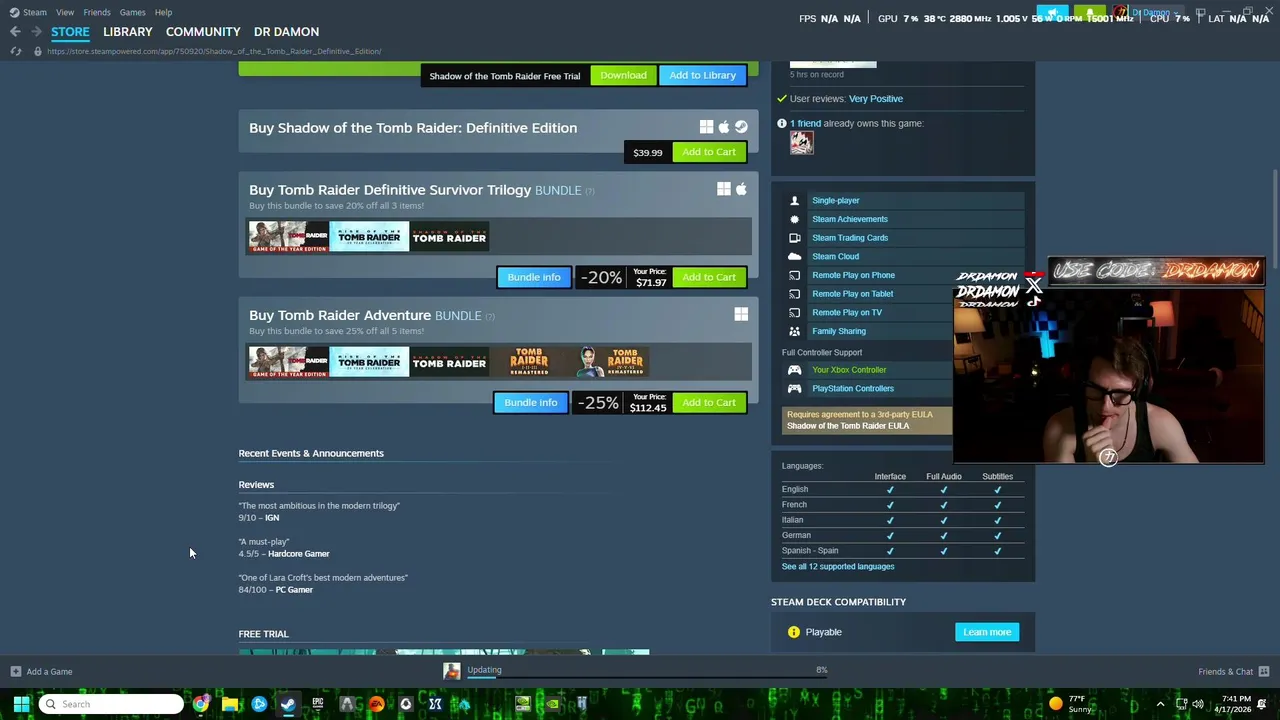Viewport: 1280px width, 720px height.
Task: Open the Friends & Chat grid icon
Action: click(x=1264, y=671)
